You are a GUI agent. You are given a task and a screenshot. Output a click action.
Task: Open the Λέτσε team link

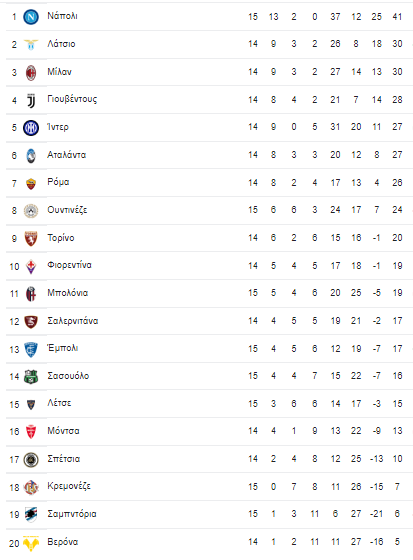pyautogui.click(x=59, y=403)
